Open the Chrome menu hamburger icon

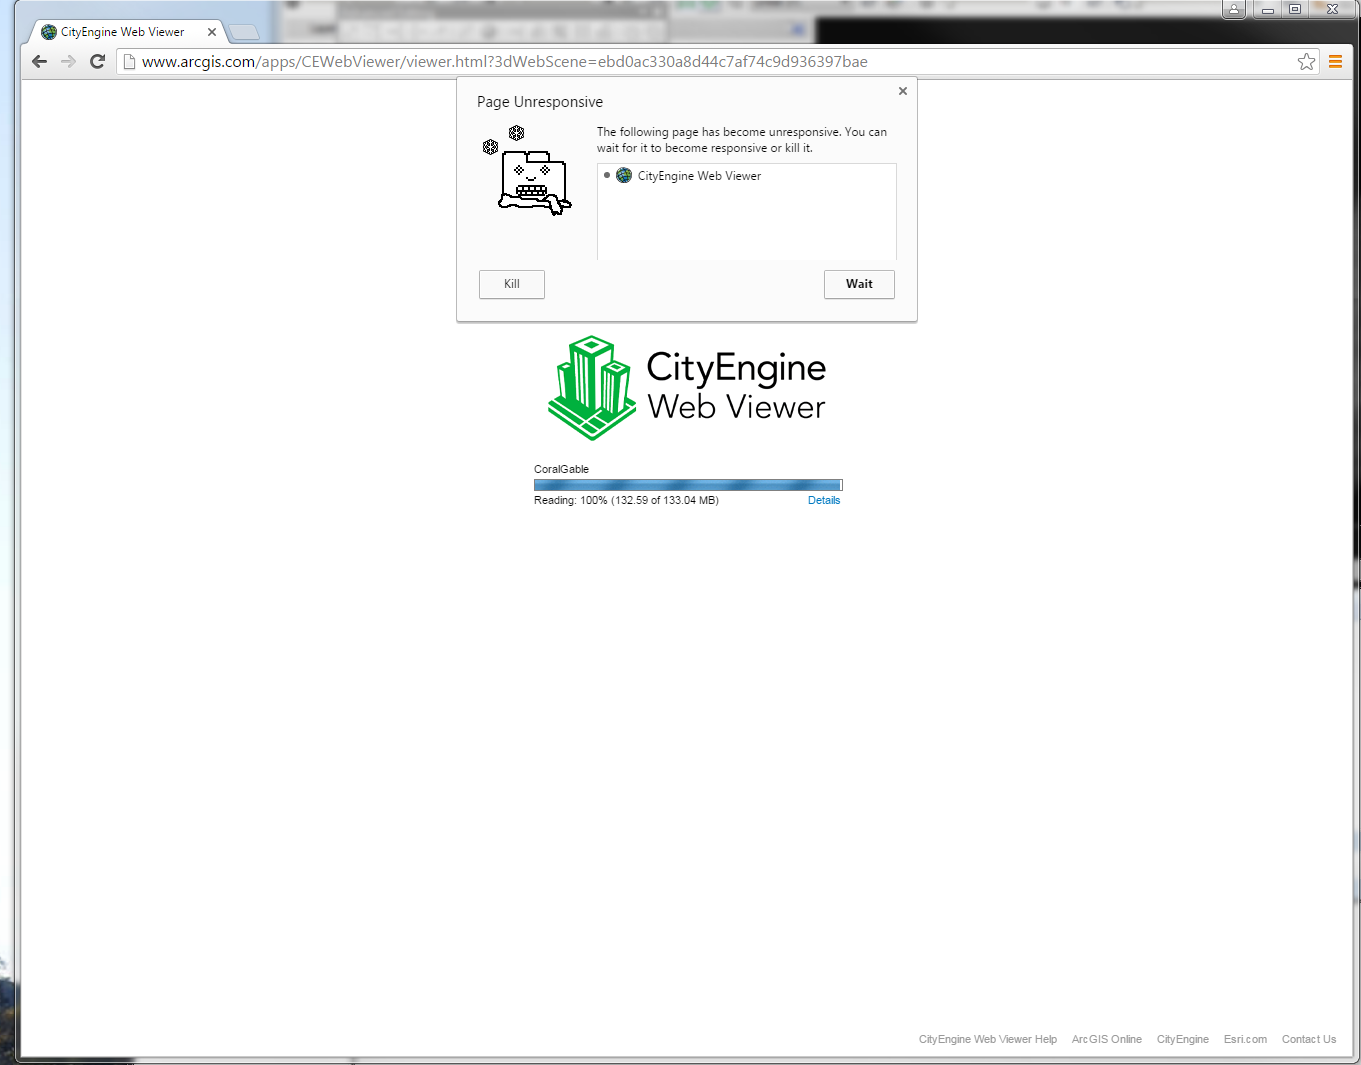coord(1335,62)
